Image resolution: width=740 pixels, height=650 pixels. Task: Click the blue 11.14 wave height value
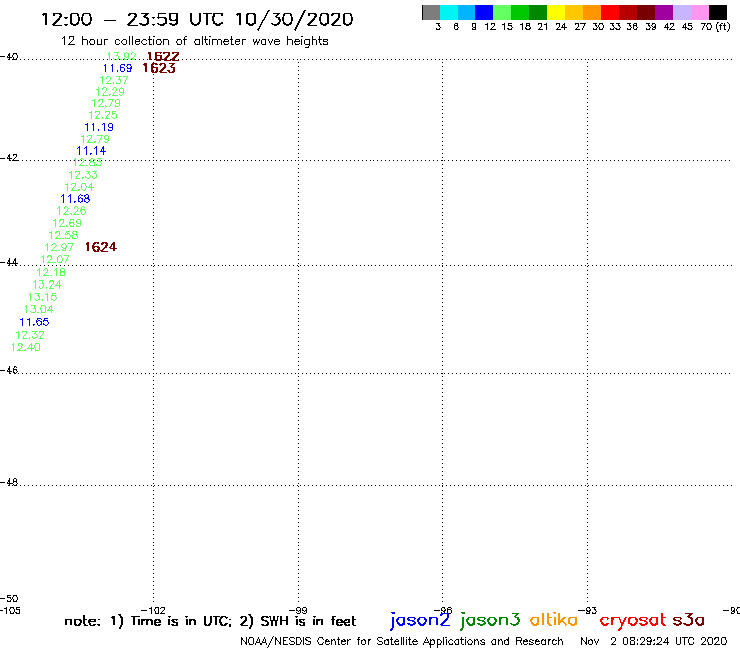tap(91, 151)
